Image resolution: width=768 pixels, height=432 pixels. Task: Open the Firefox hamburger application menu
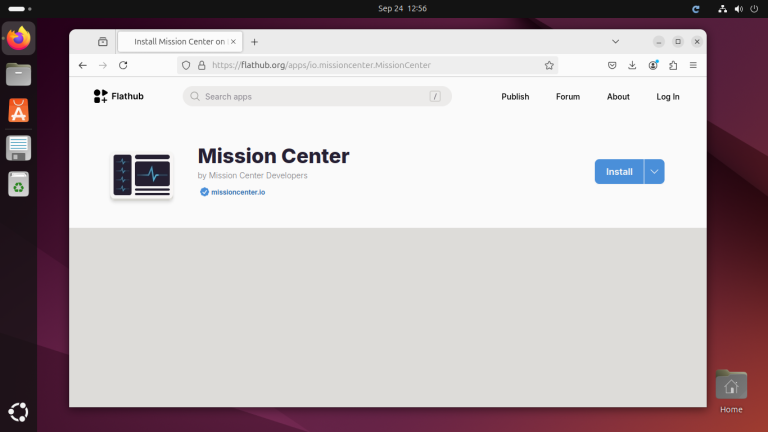coord(693,65)
